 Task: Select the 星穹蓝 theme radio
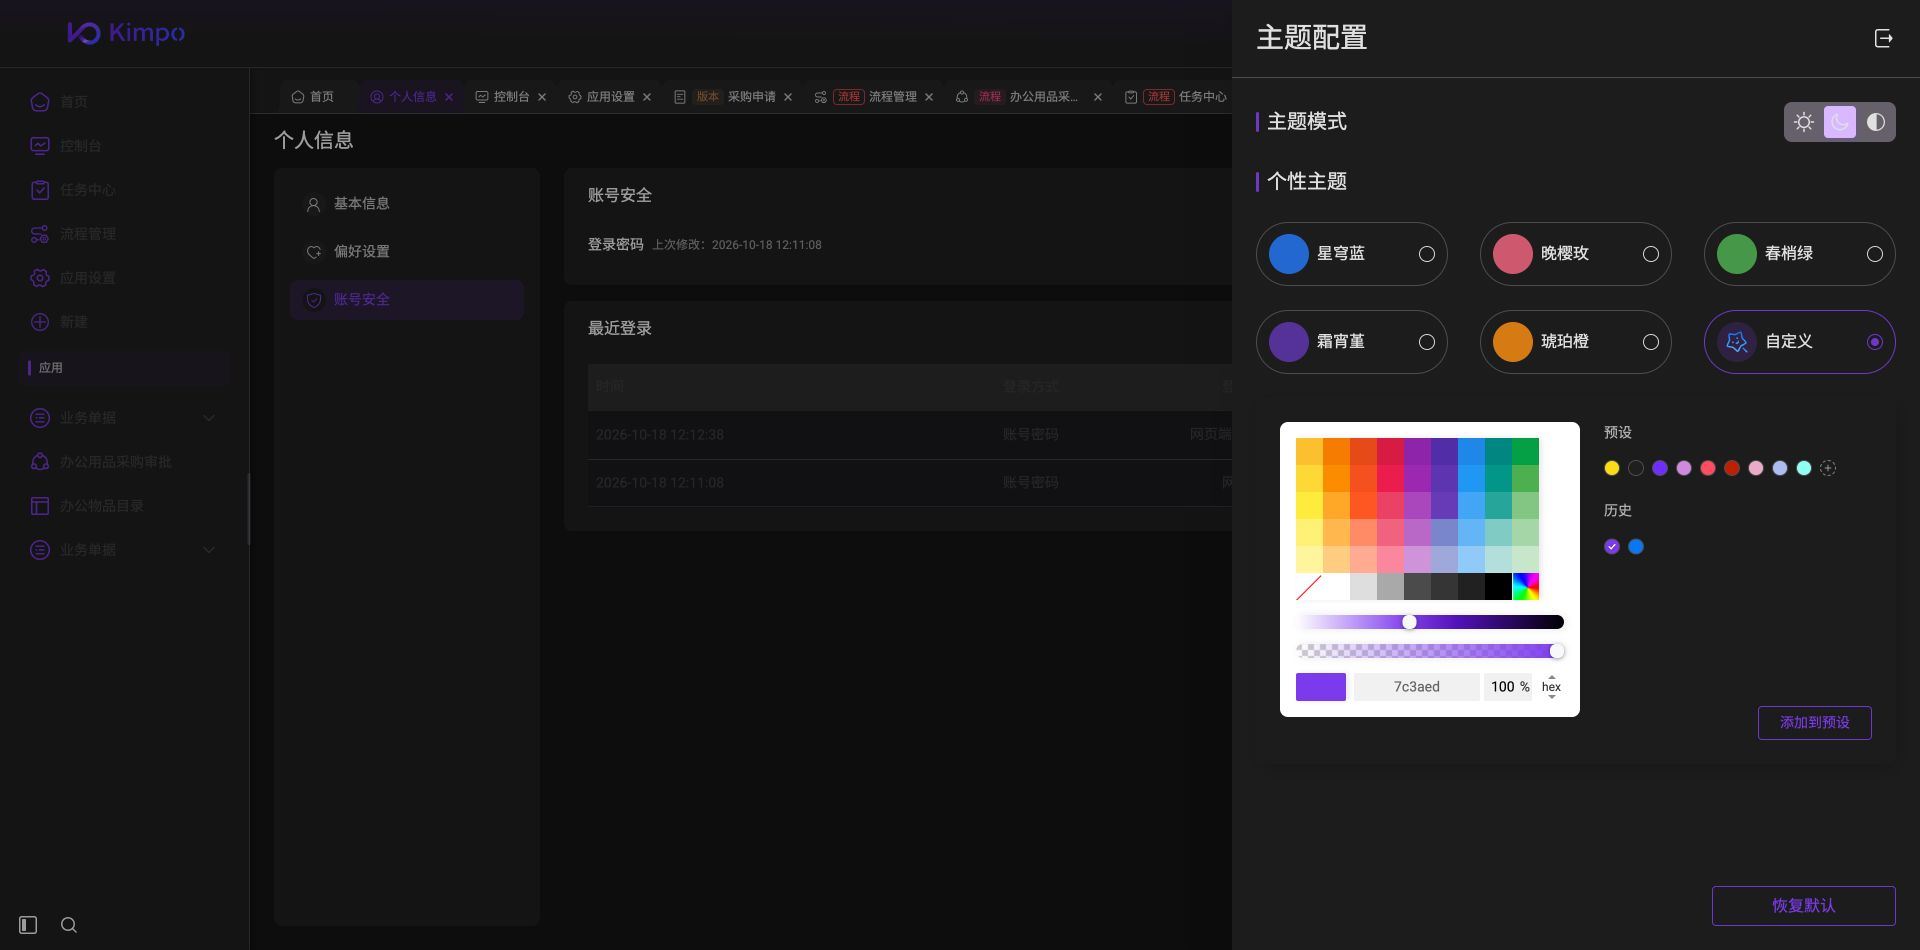tap(1427, 254)
